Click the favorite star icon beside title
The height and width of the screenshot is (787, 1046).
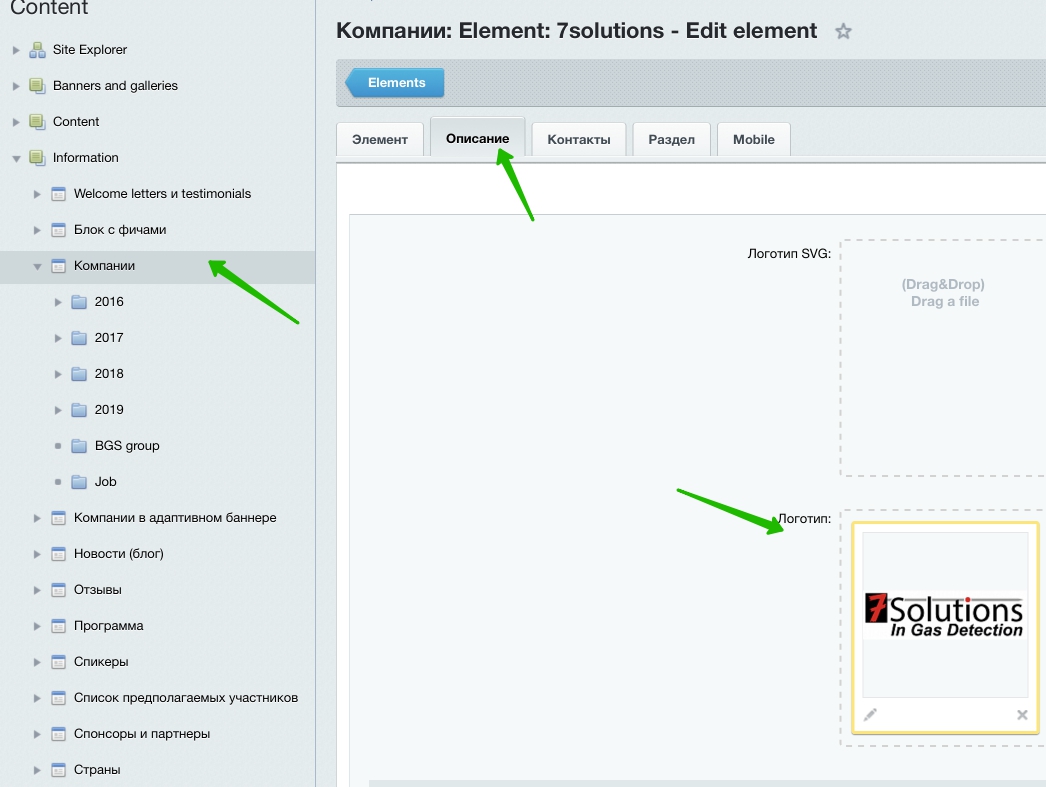click(x=843, y=32)
